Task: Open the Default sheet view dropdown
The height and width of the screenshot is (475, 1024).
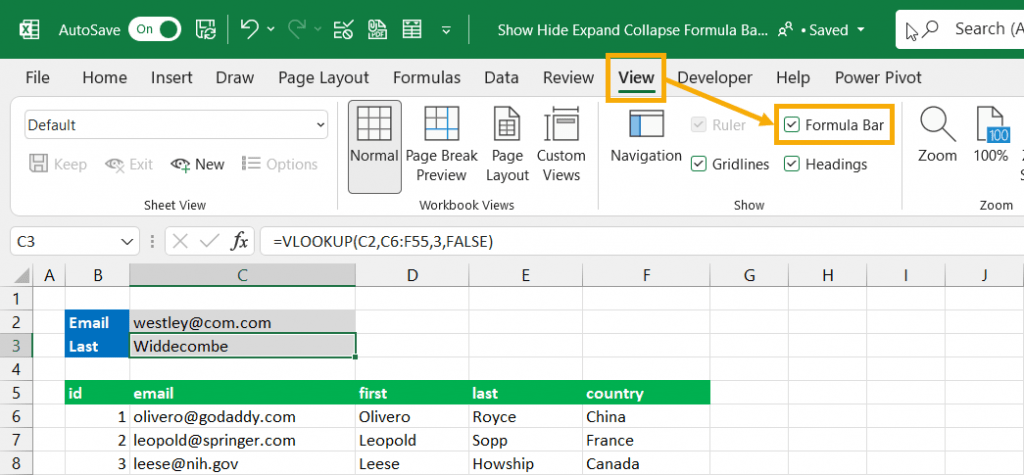Action: [320, 125]
